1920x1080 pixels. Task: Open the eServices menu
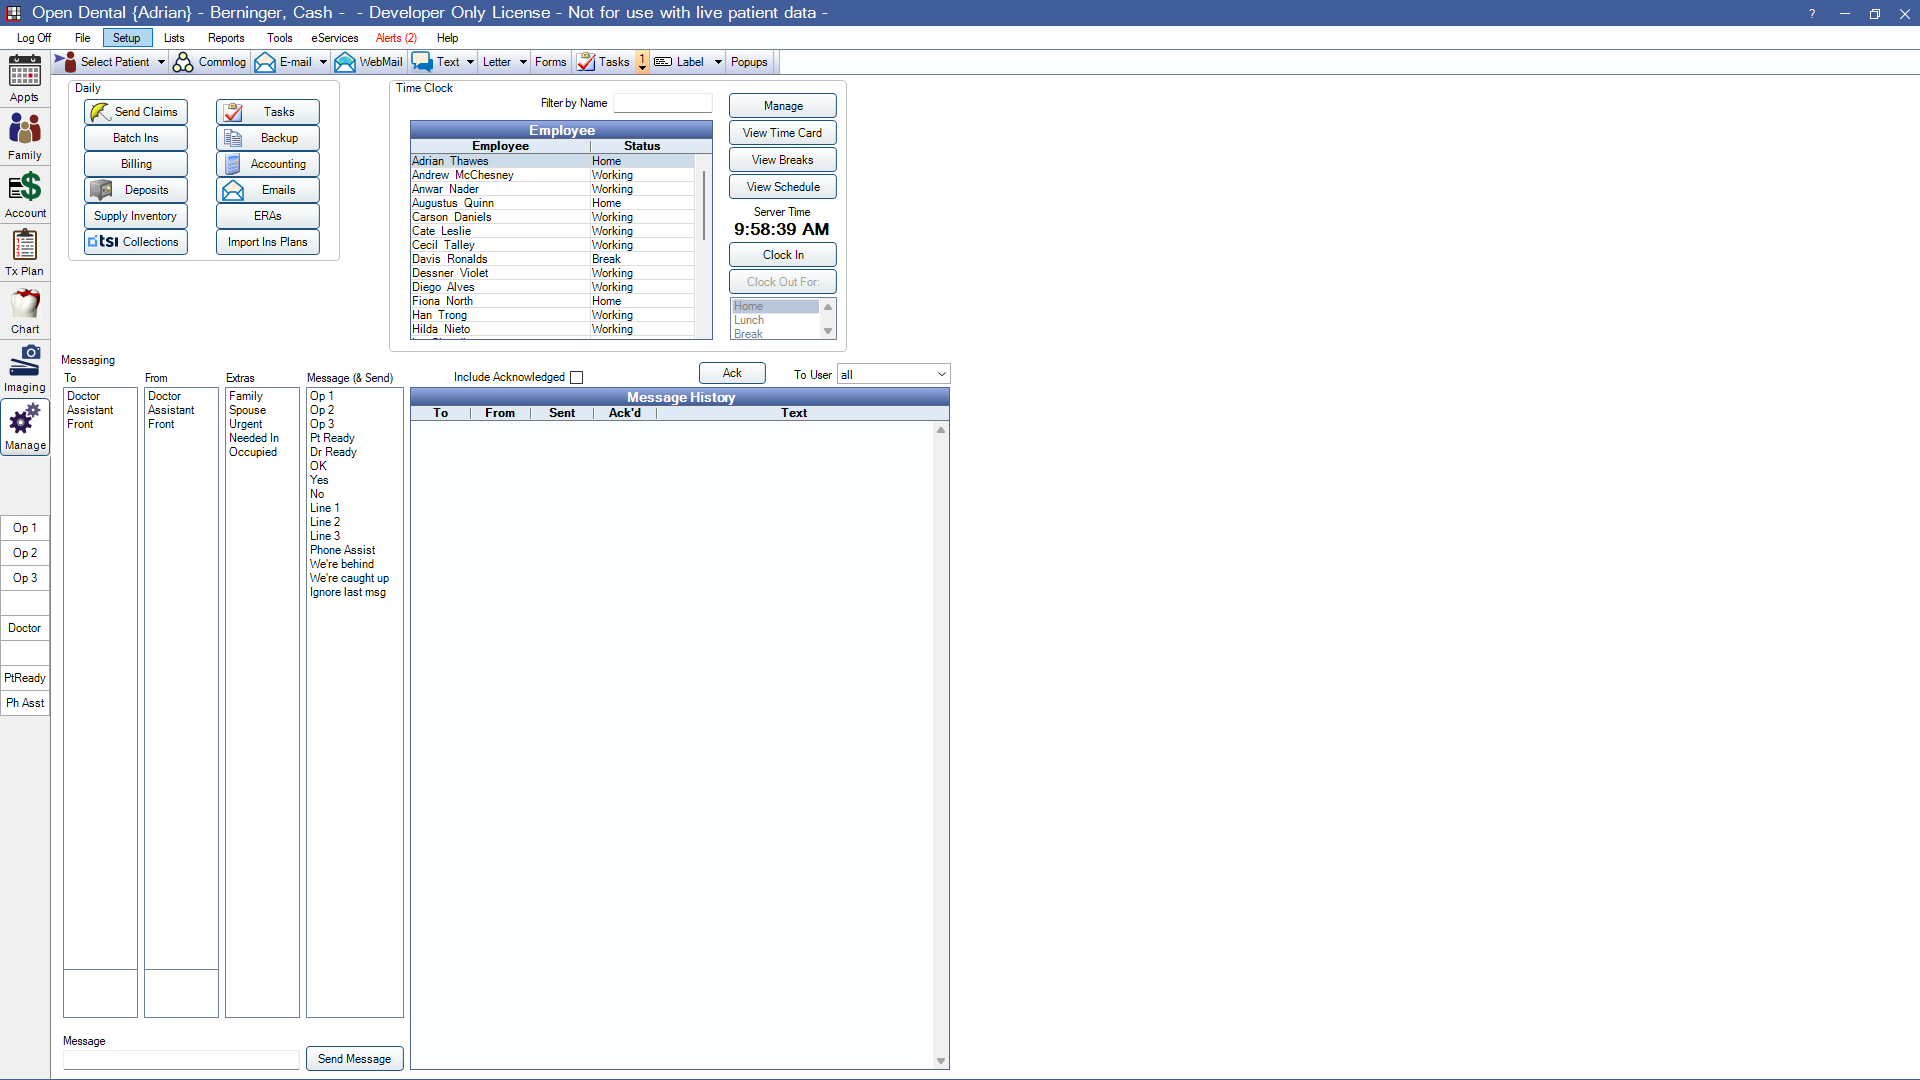tap(334, 38)
